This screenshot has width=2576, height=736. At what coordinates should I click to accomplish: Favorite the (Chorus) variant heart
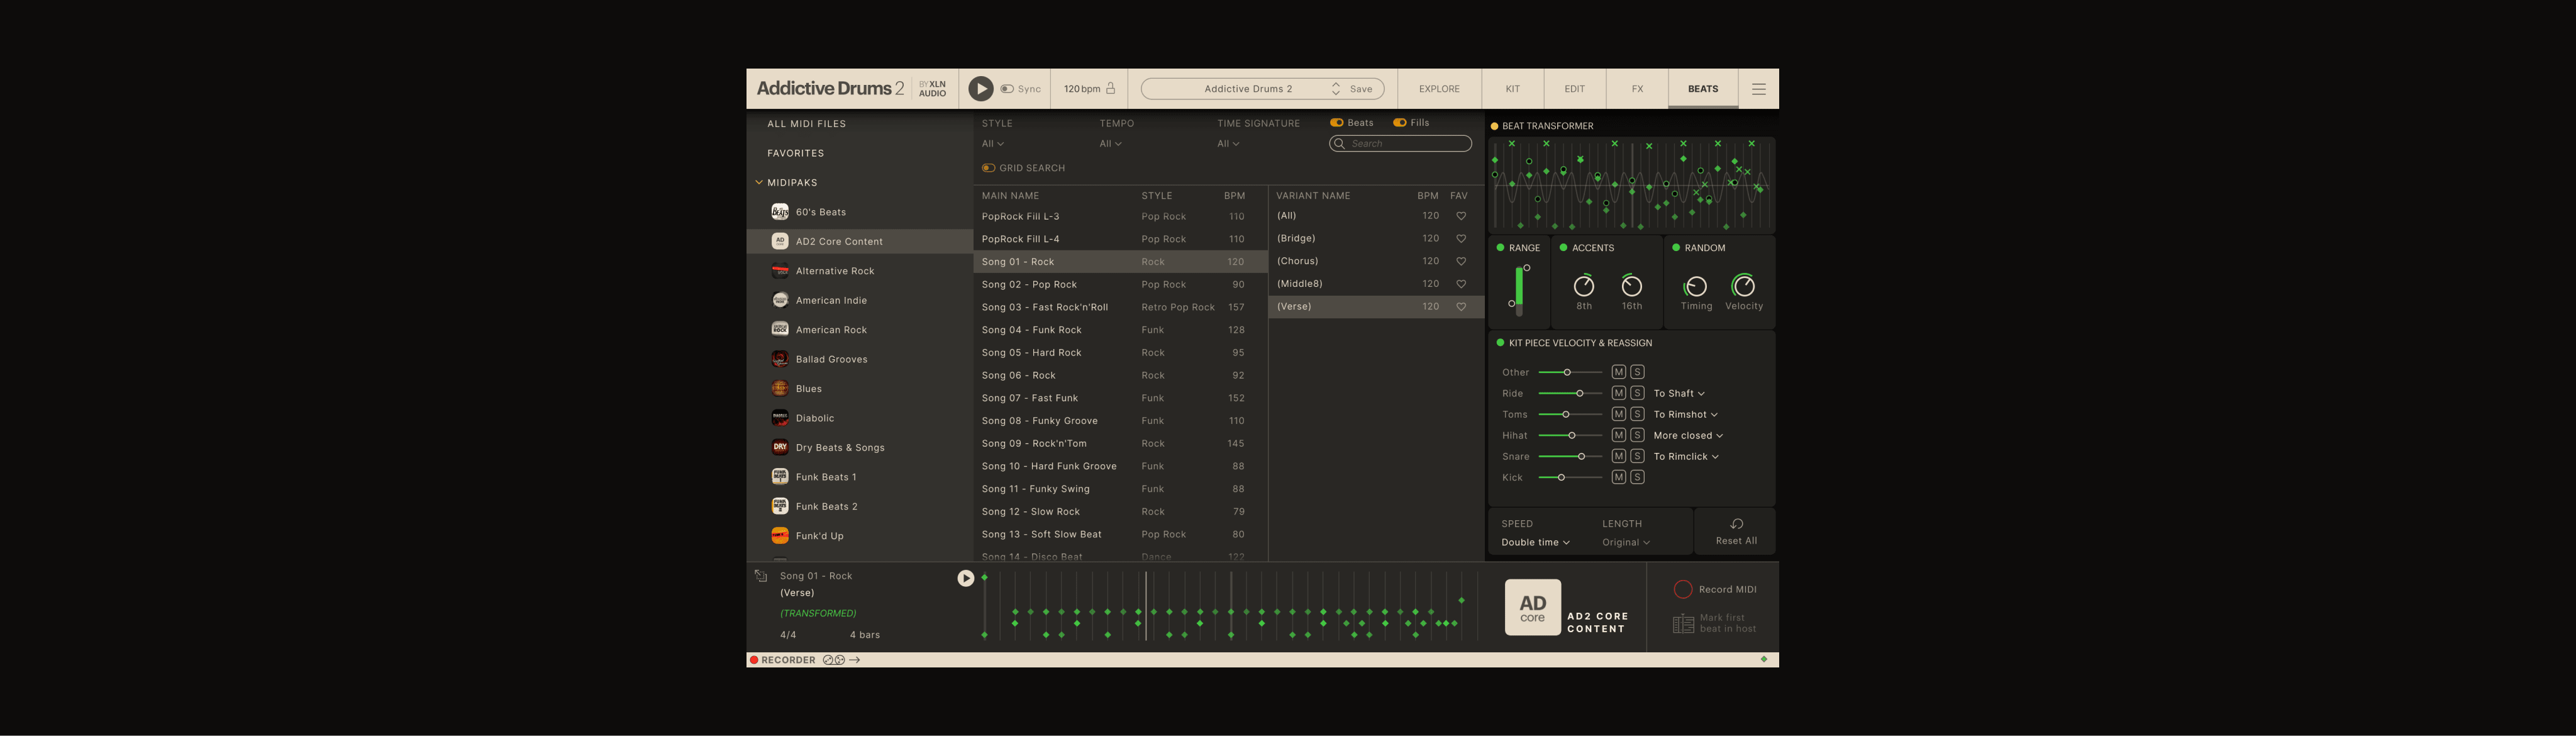tap(1461, 261)
